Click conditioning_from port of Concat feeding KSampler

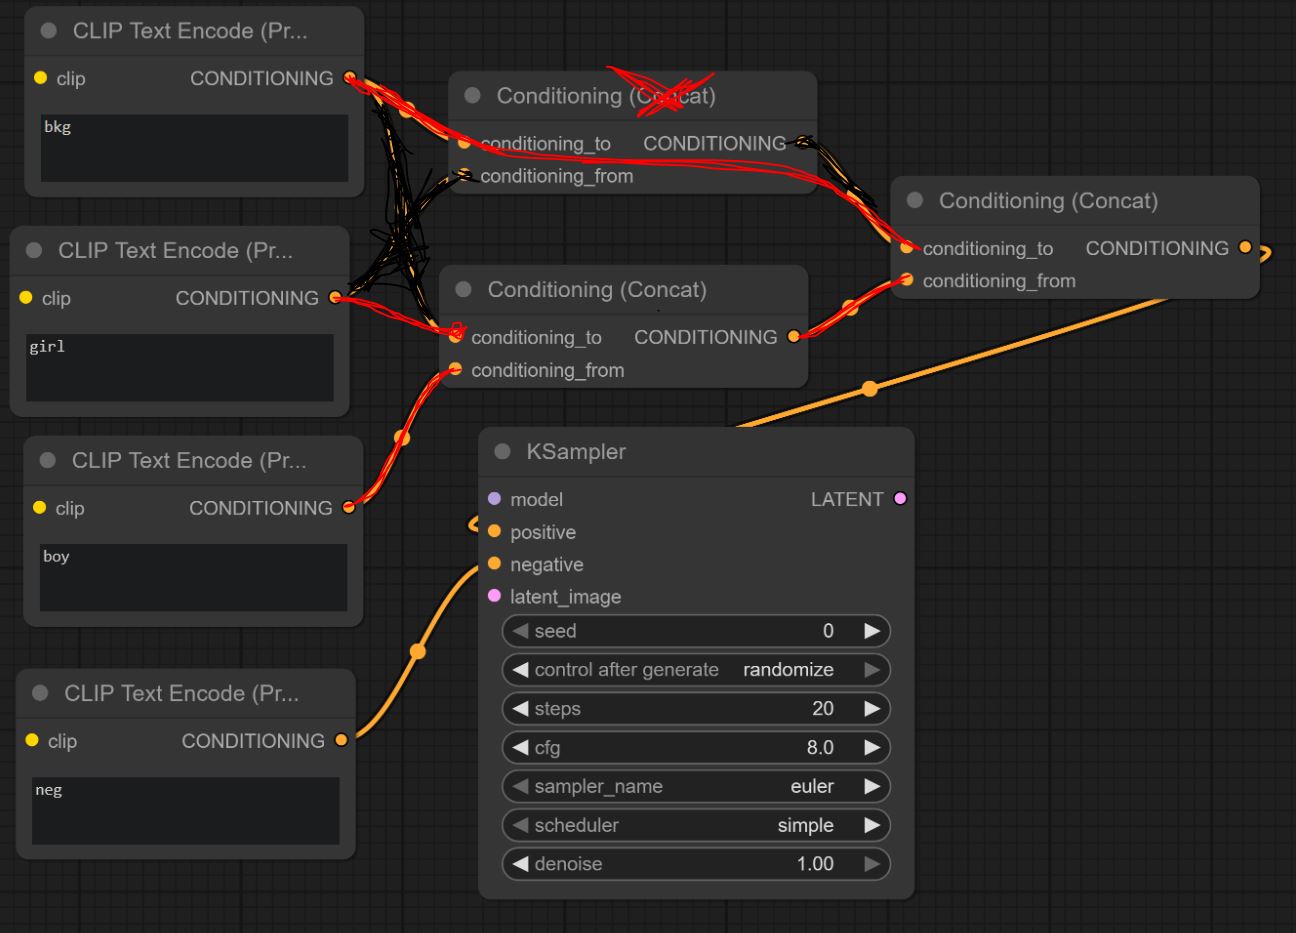pos(906,280)
